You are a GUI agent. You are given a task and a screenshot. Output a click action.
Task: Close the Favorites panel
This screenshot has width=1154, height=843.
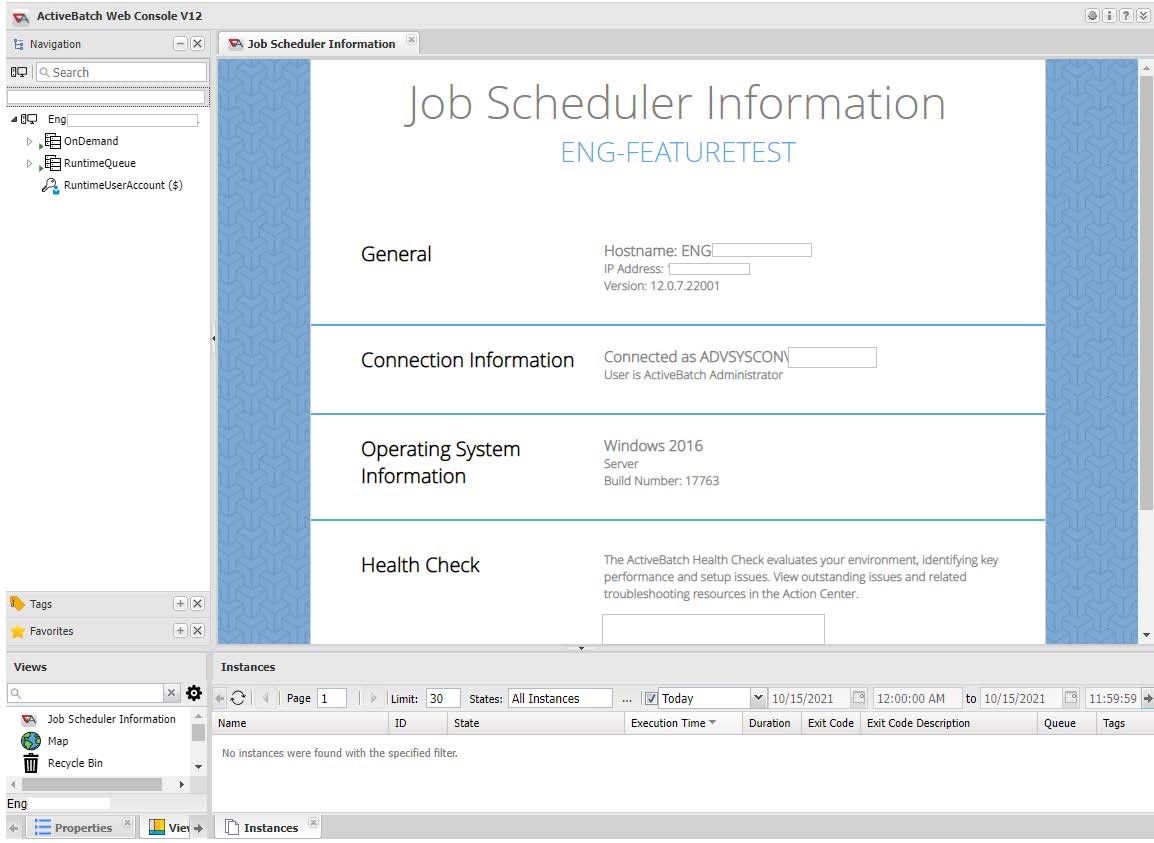197,630
